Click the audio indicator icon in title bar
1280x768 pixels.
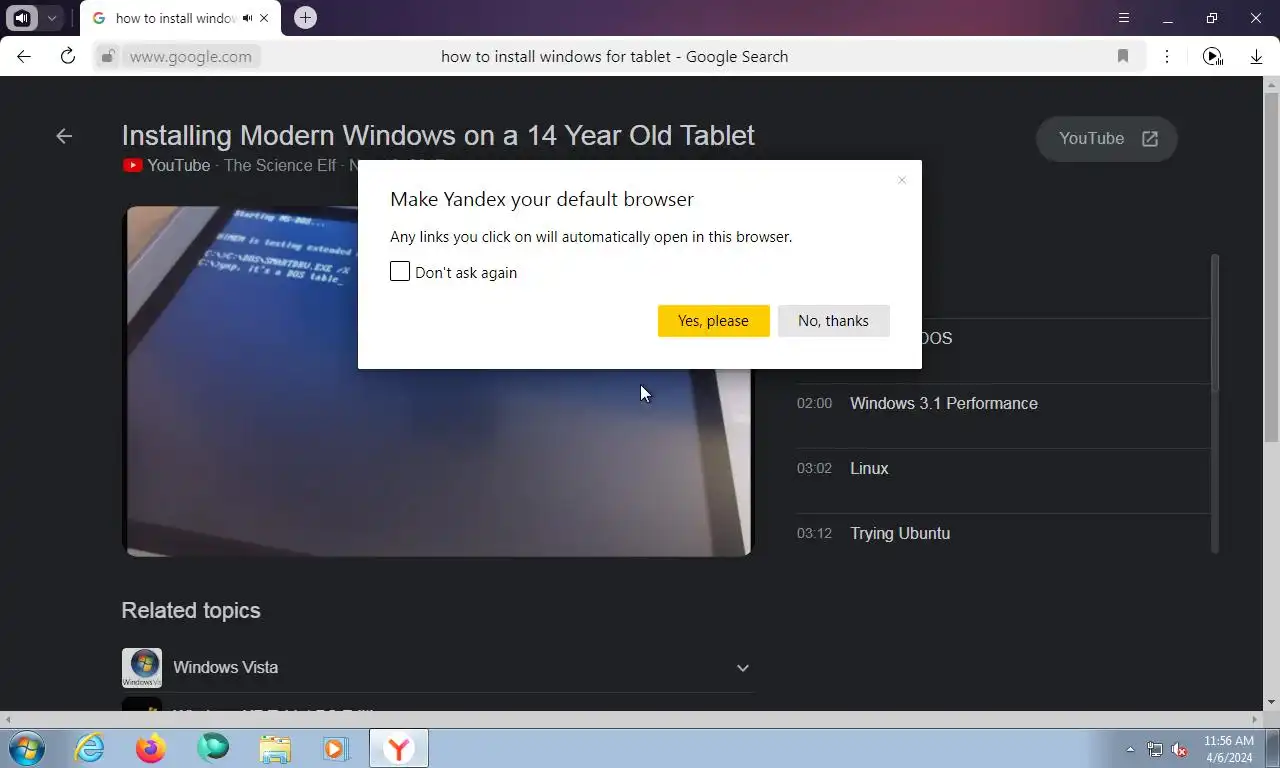click(x=22, y=18)
